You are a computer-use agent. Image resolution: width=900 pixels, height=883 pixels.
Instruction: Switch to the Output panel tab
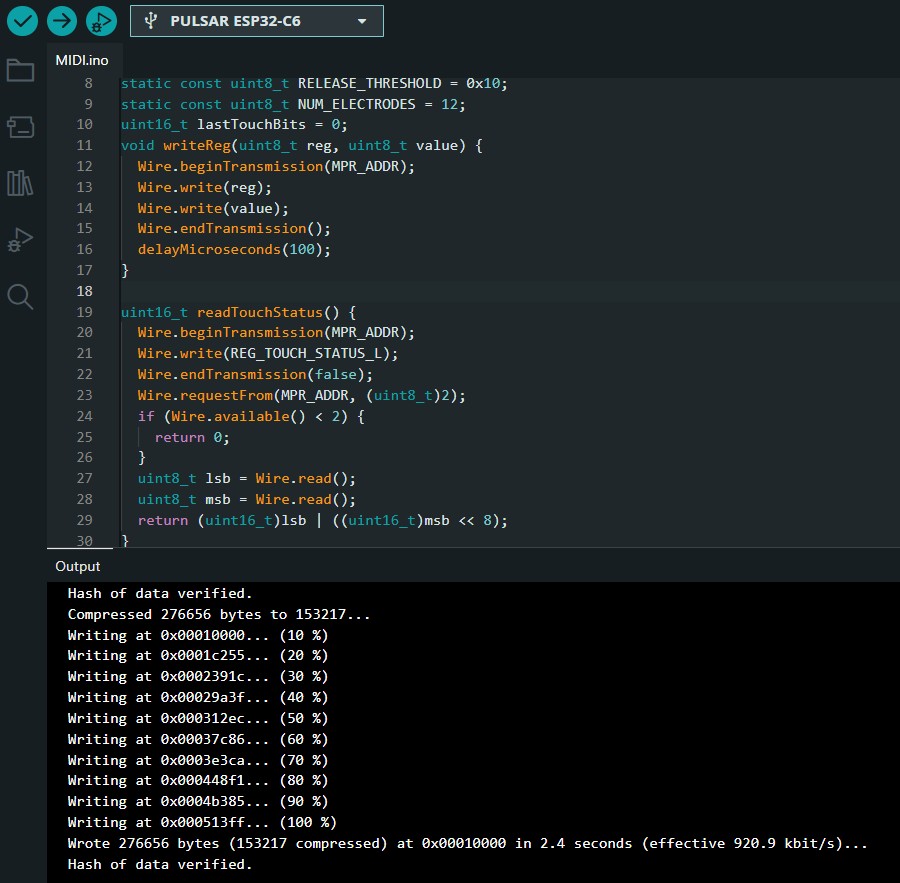click(x=77, y=566)
